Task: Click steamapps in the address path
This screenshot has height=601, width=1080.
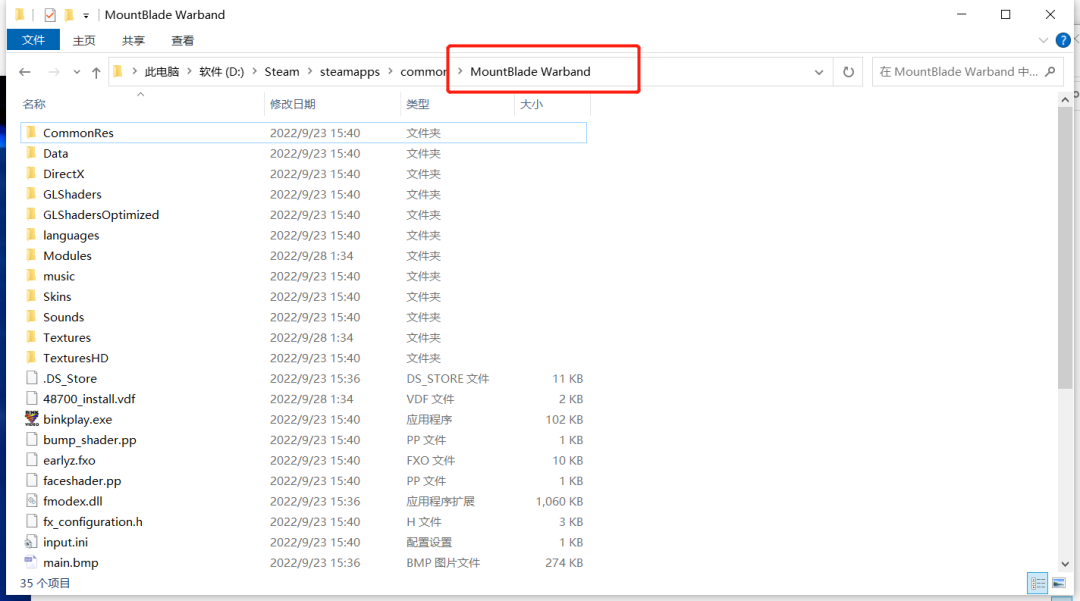Action: (x=349, y=72)
